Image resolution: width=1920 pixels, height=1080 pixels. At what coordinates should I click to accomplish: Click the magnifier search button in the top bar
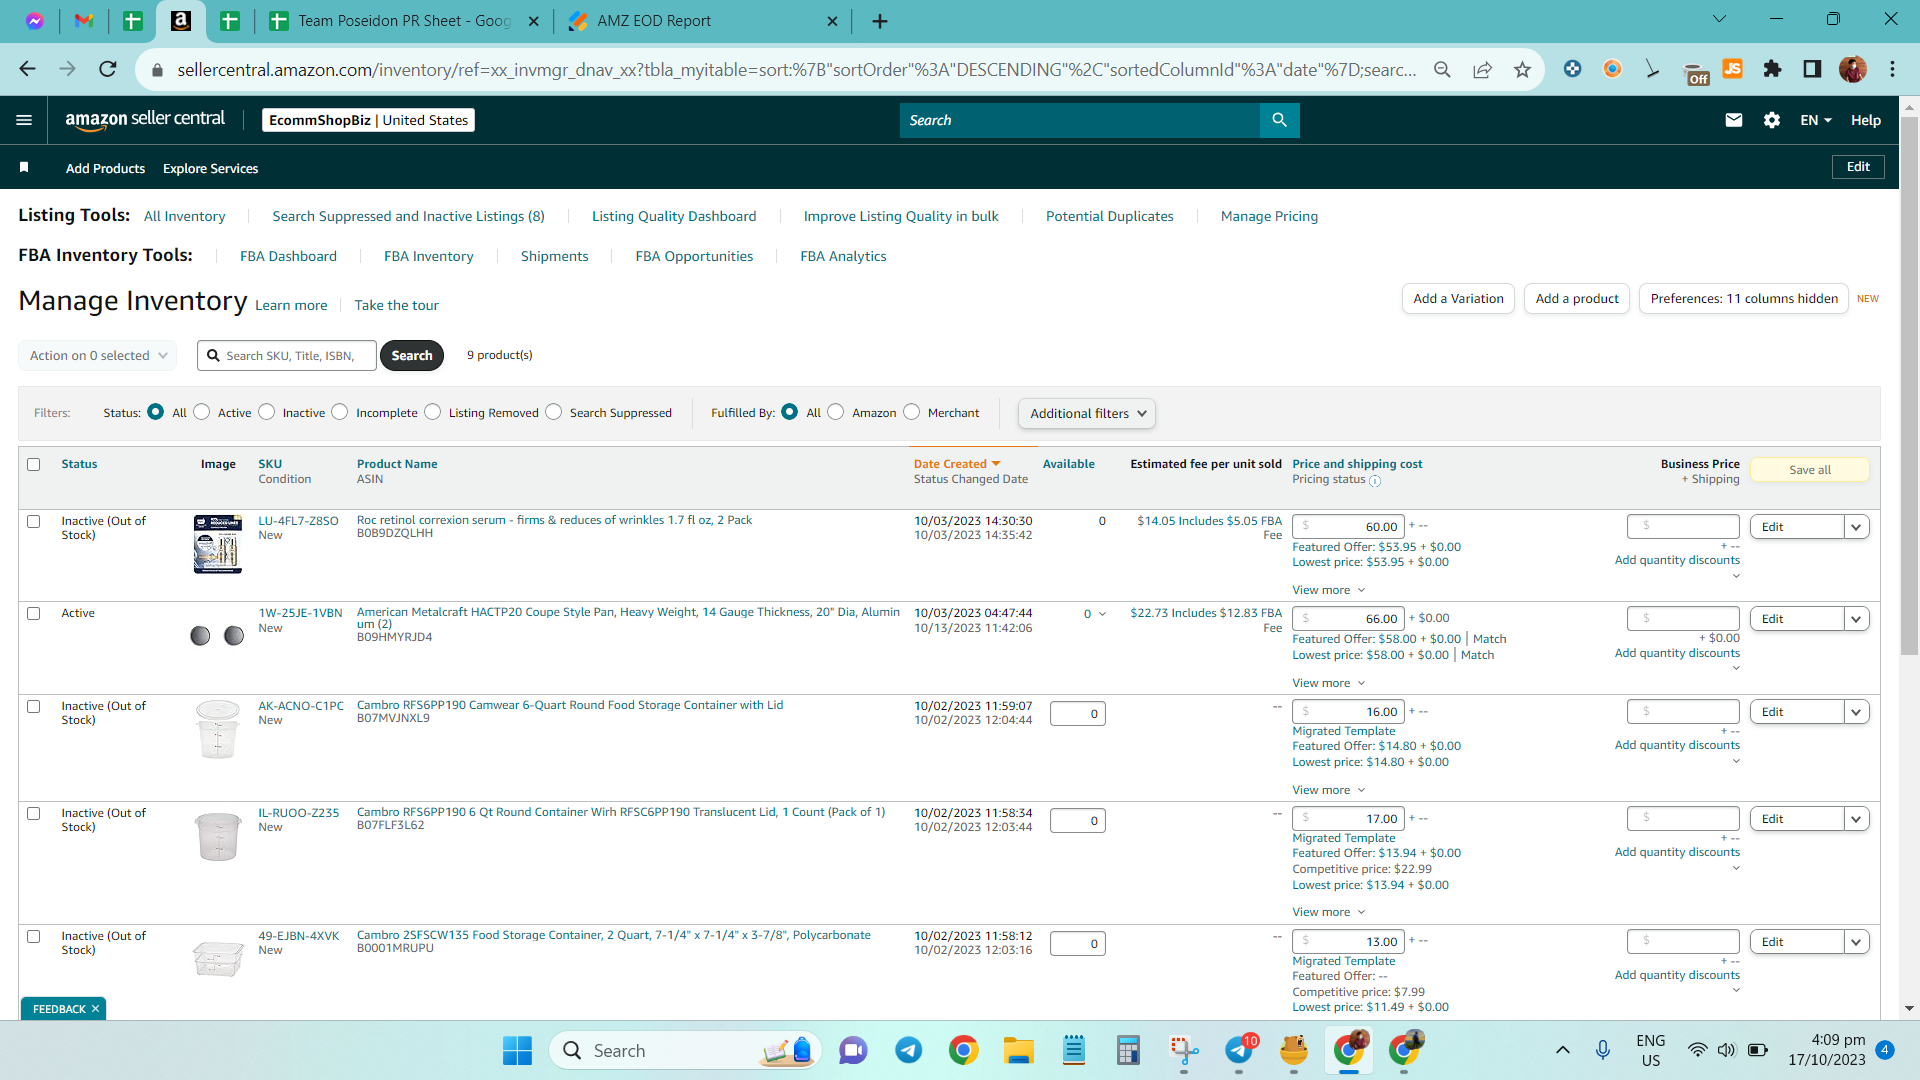(1279, 120)
